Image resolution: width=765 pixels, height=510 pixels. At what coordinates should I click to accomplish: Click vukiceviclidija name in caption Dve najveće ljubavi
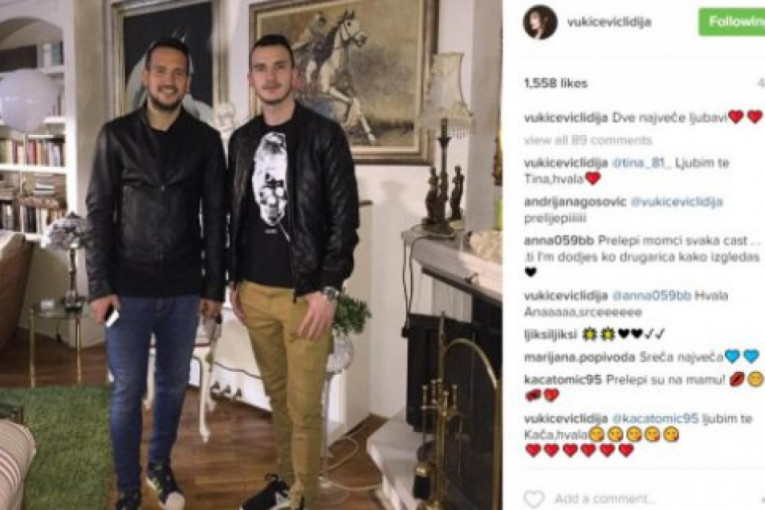pos(566,118)
